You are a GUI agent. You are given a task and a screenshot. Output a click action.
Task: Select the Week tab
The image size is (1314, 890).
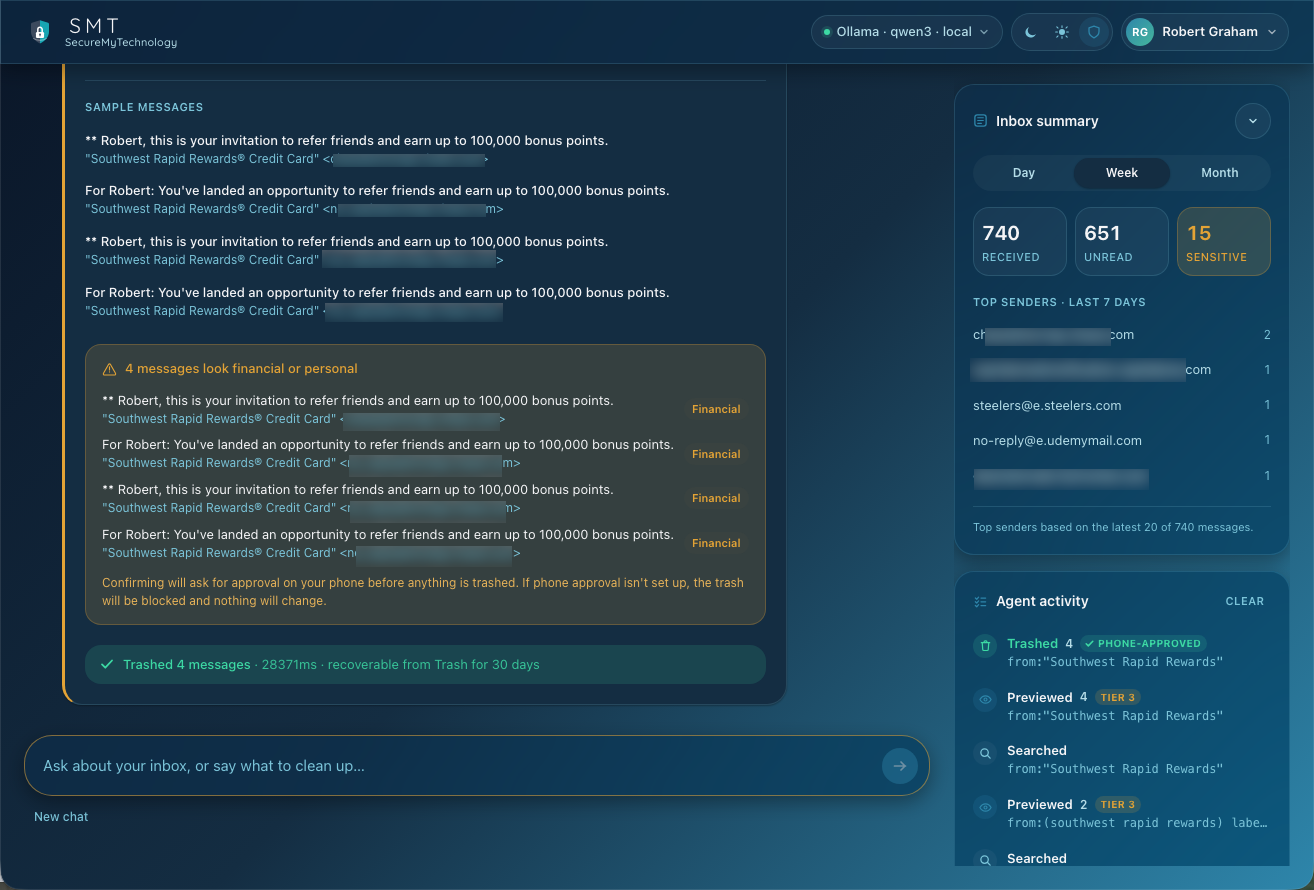coord(1122,173)
